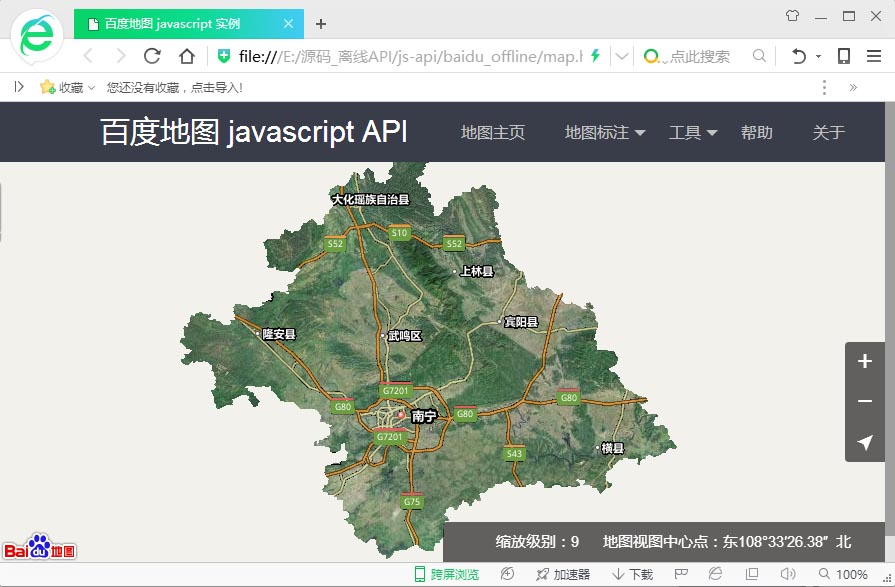Click the lightning speed-mode icon in address bar
895x587 pixels.
594,57
